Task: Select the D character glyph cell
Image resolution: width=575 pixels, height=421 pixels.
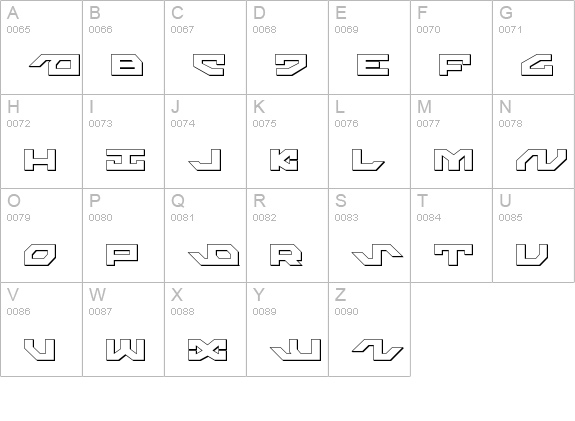Action: (288, 47)
